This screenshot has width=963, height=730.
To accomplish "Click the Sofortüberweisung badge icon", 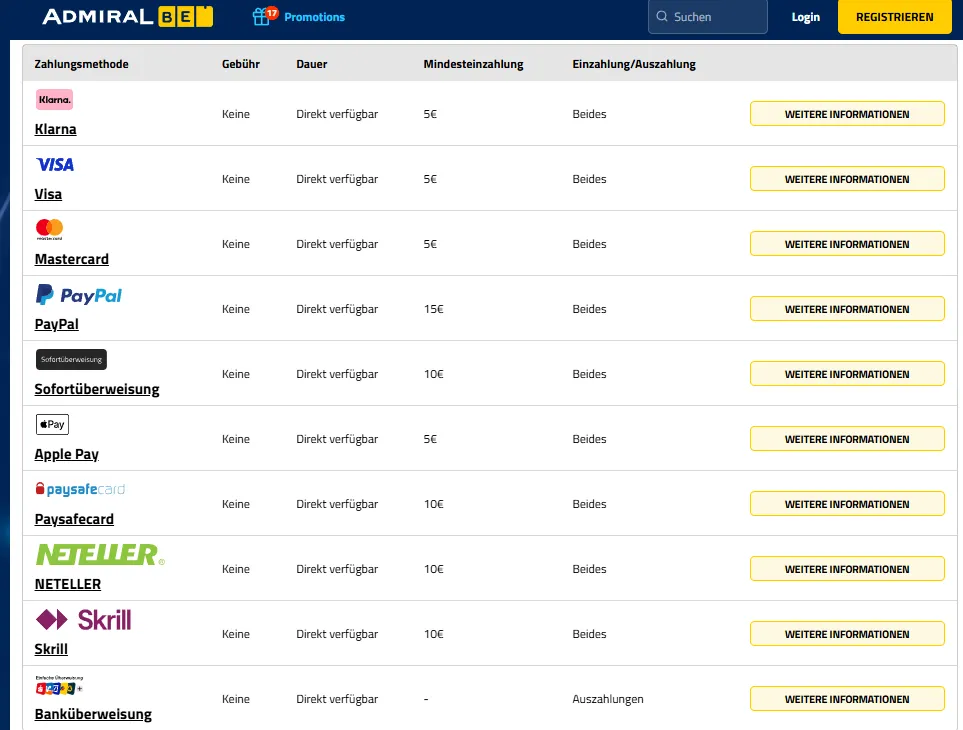I will pyautogui.click(x=71, y=359).
